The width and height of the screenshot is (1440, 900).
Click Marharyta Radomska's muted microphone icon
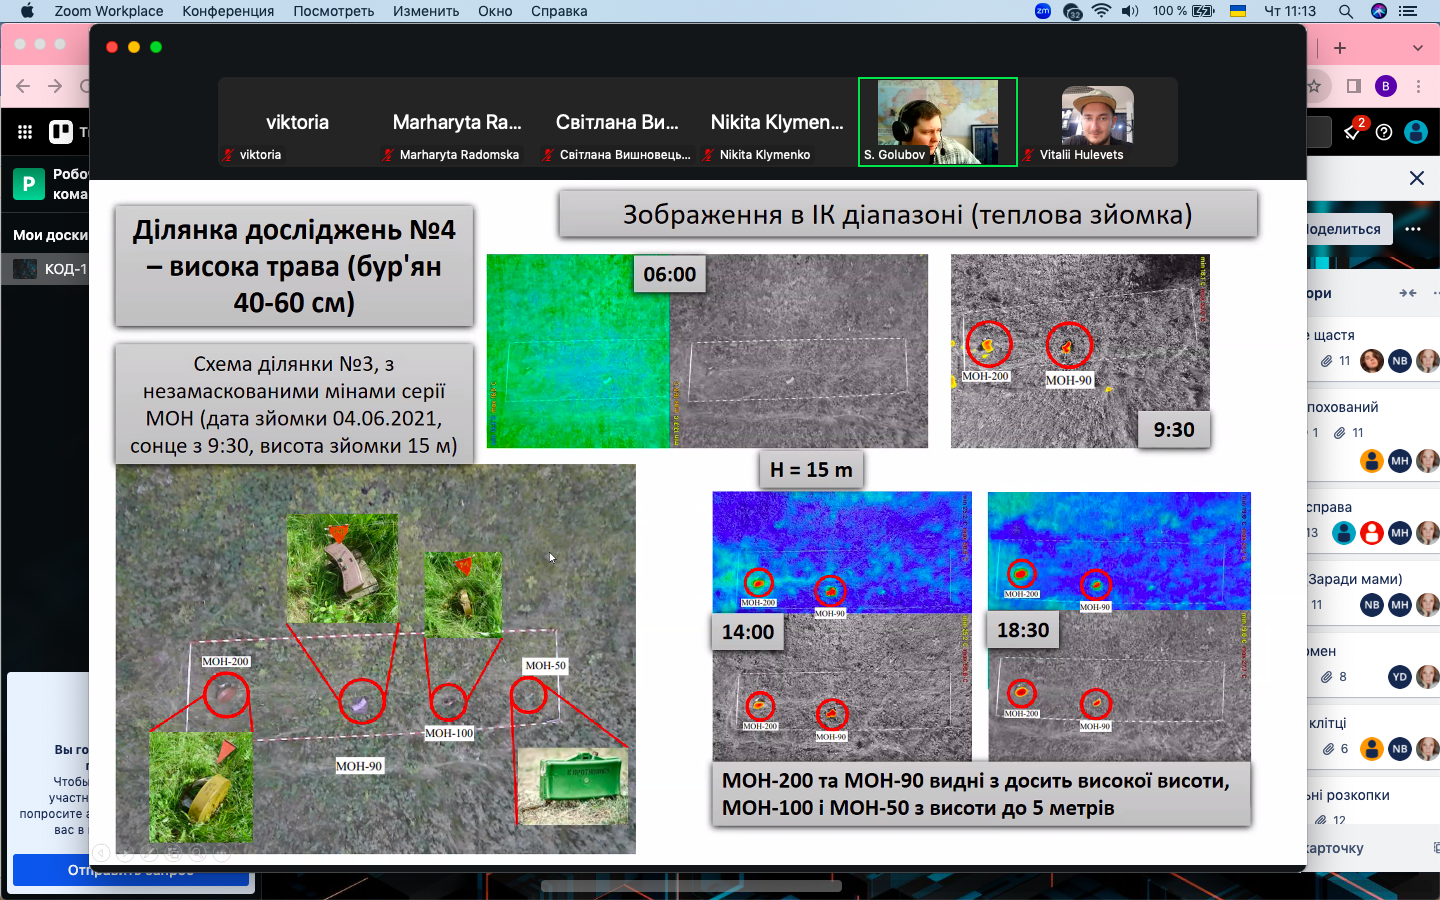point(388,155)
